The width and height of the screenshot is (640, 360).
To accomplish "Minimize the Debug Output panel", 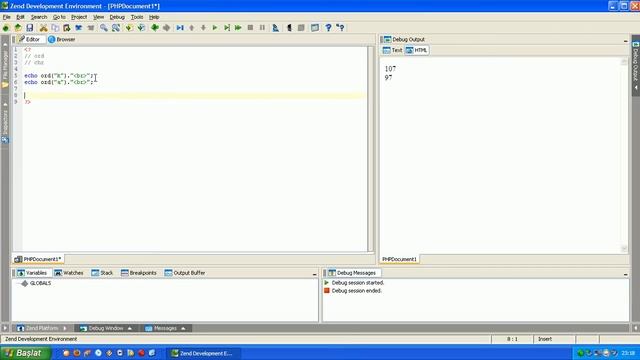I will pyautogui.click(x=625, y=41).
